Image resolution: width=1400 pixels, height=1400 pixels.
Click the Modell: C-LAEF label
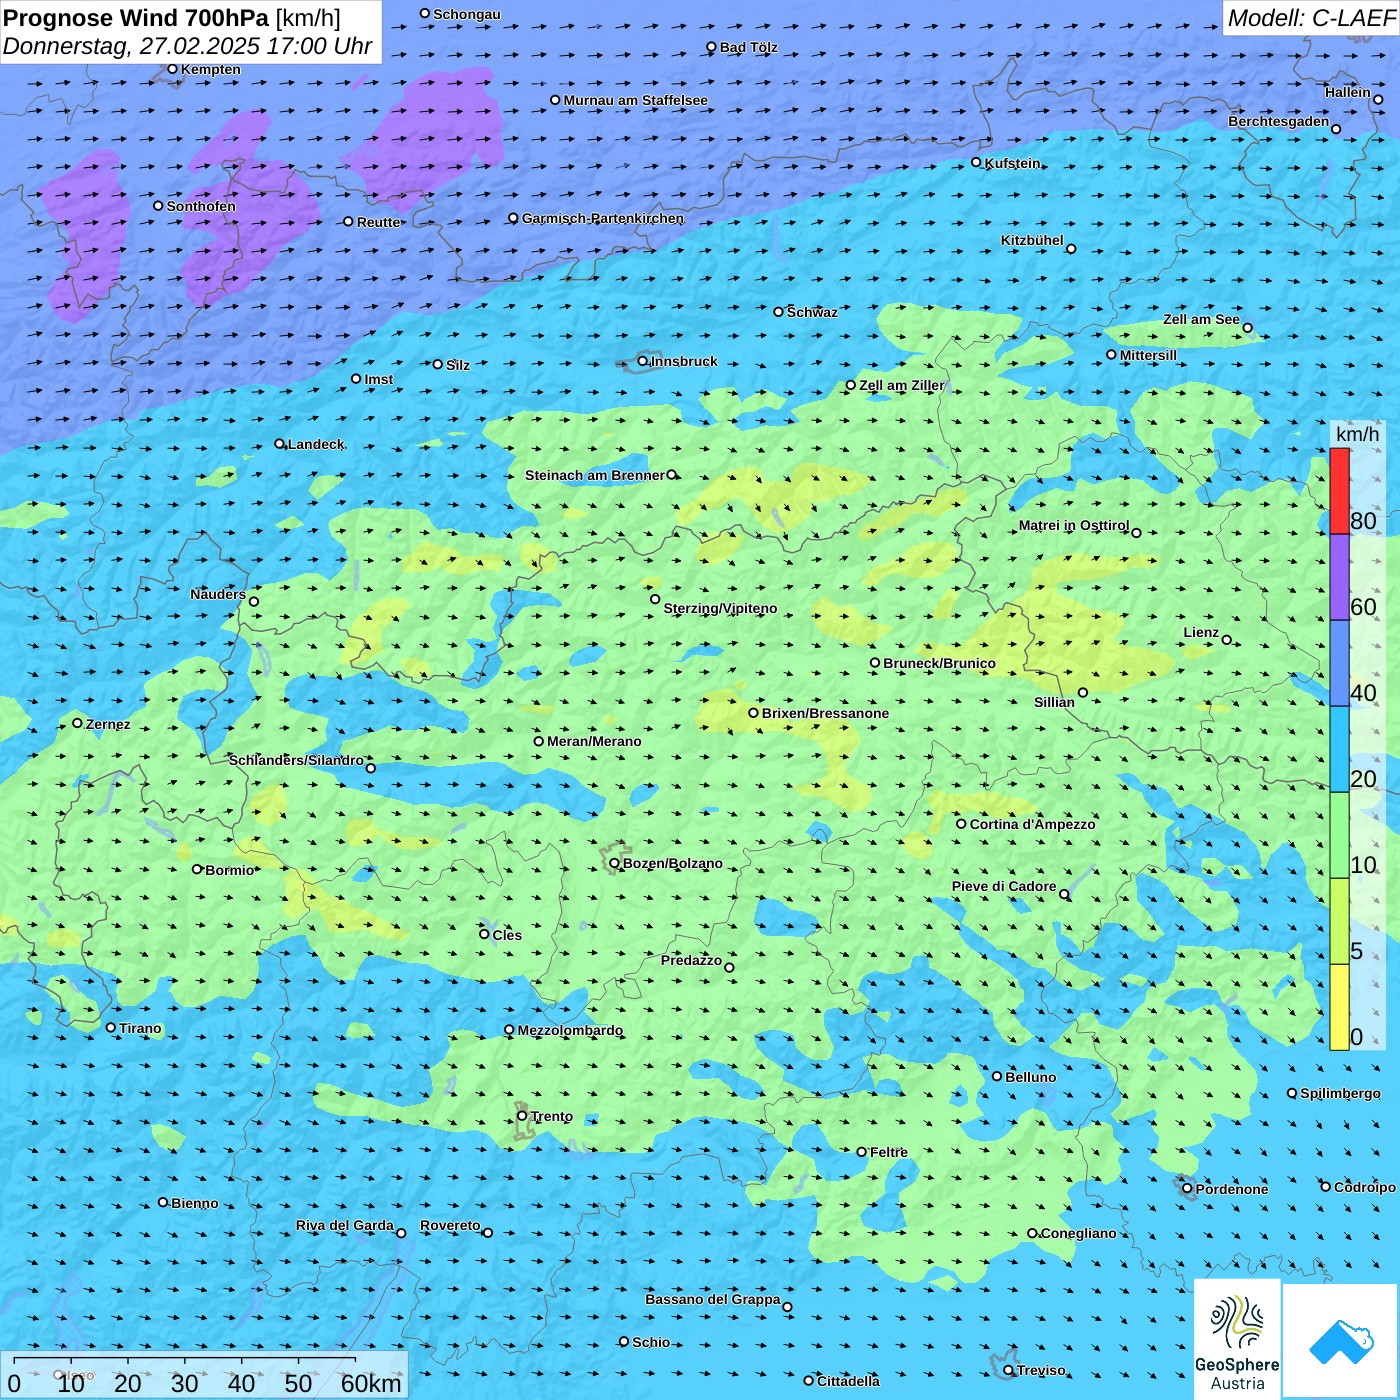point(1310,18)
